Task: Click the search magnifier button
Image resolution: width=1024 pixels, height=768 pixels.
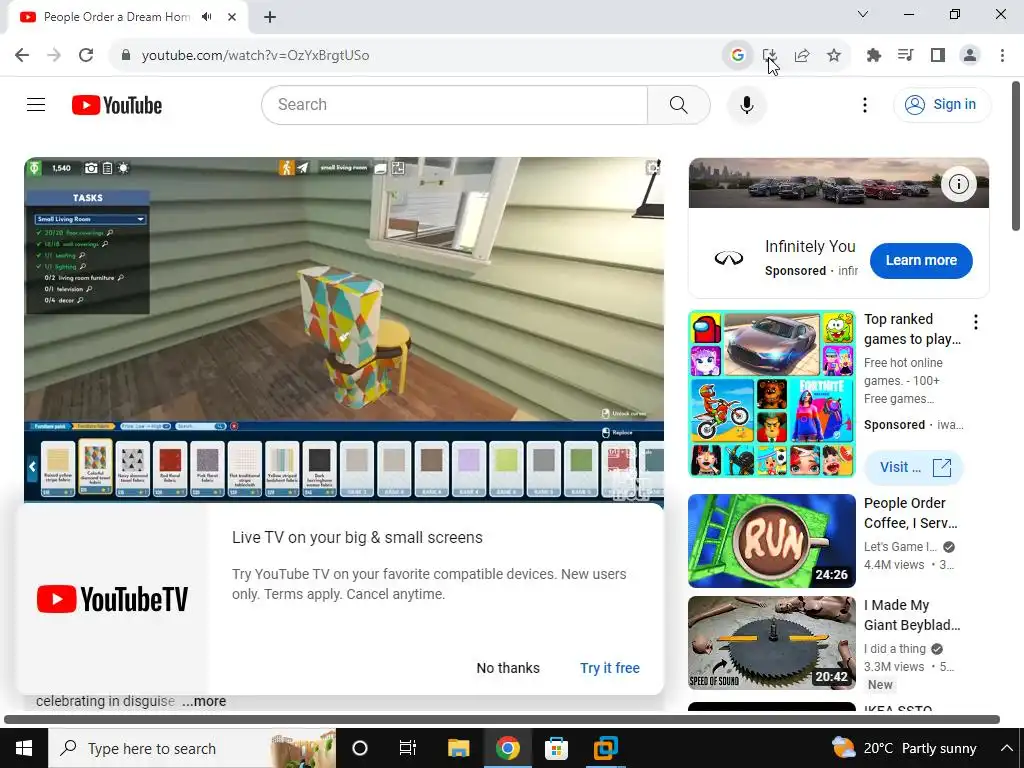Action: 679,104
